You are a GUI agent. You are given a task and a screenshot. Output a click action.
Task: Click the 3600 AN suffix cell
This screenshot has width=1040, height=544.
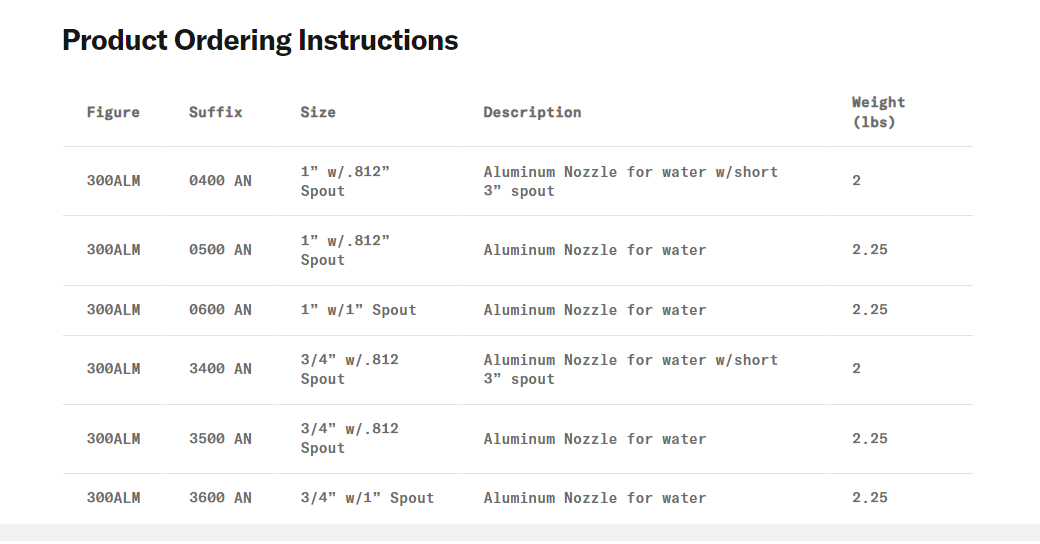(x=220, y=498)
